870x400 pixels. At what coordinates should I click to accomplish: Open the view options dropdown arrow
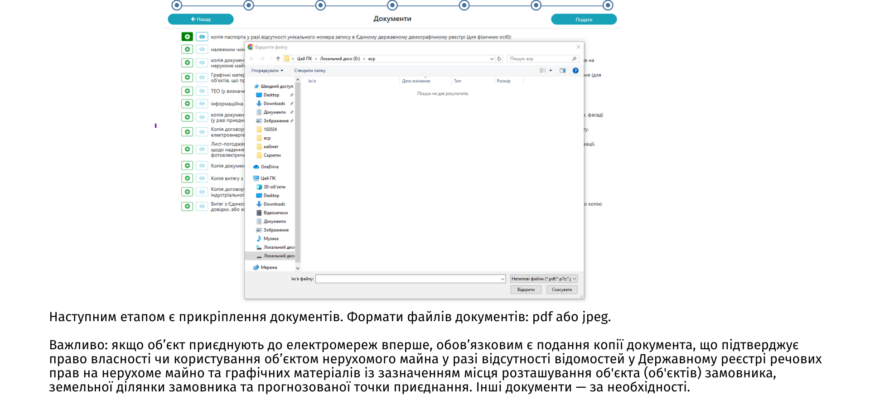[x=550, y=70]
